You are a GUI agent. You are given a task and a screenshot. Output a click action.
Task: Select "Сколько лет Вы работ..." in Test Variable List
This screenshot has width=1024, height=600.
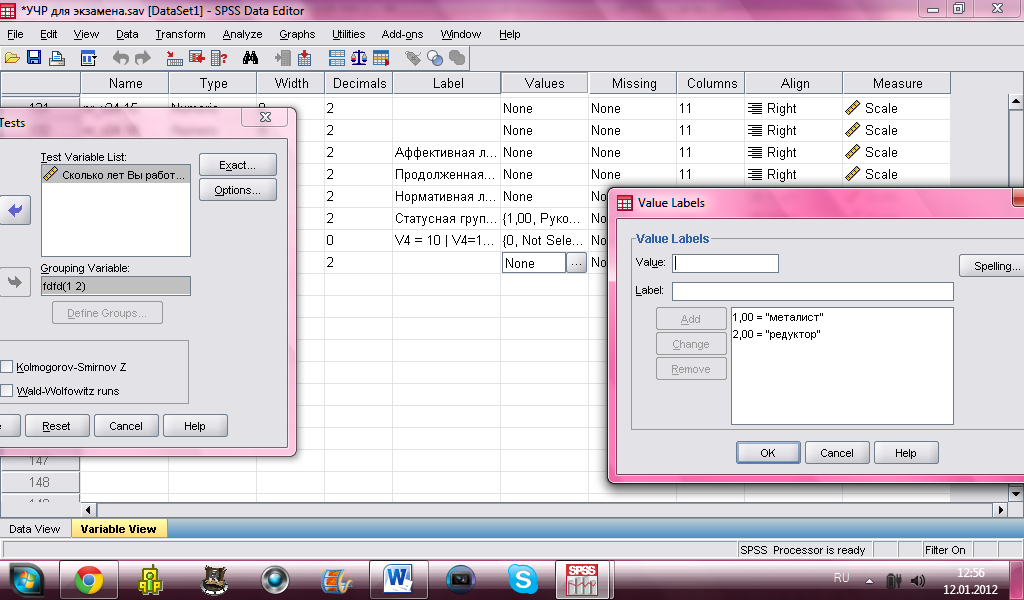pos(116,174)
